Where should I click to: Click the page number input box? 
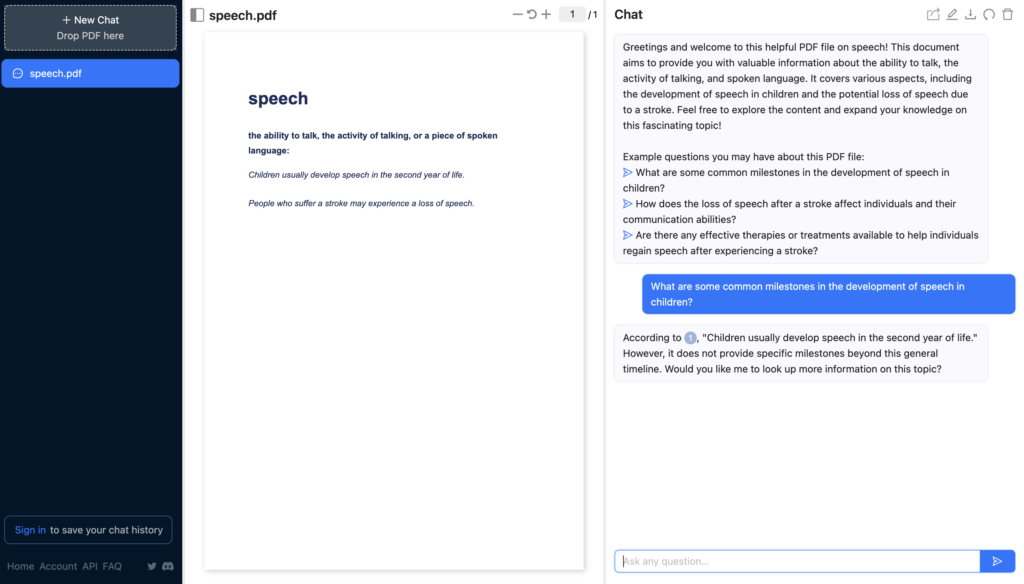(573, 15)
